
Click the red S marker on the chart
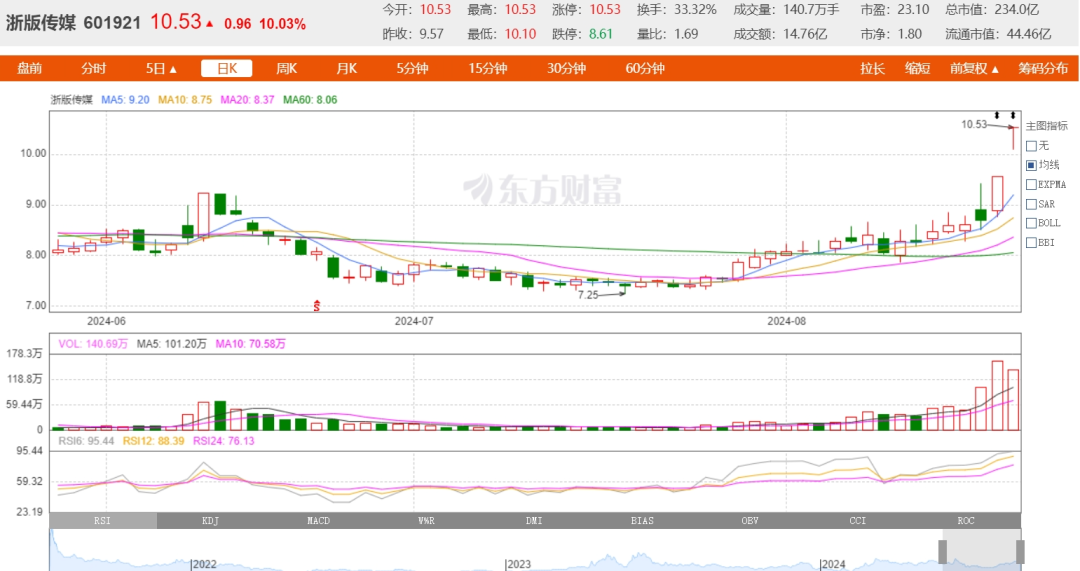point(318,305)
